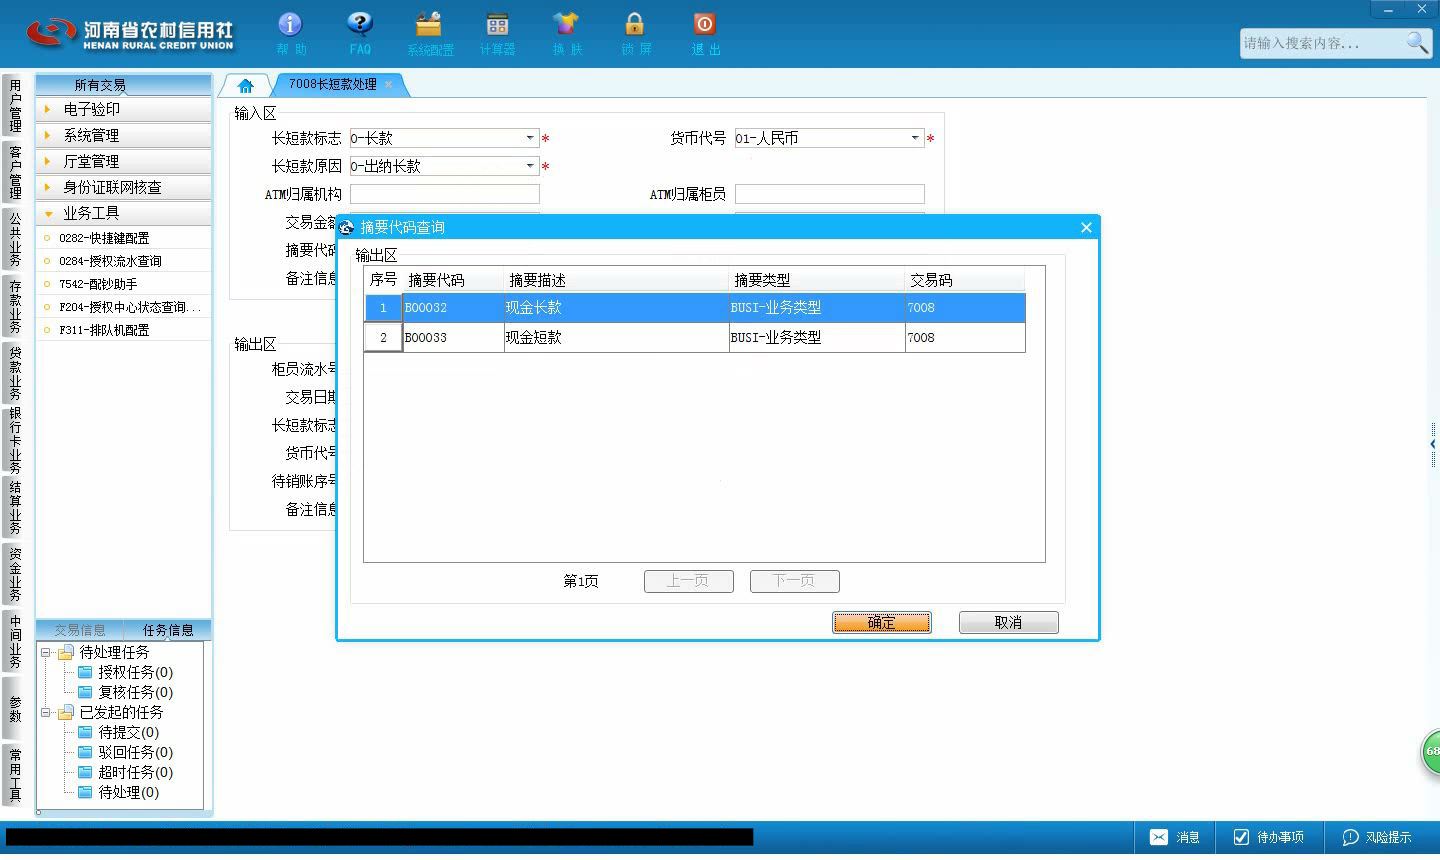The image size is (1440, 860).
Task: Open the 货币代号 currency dropdown
Action: tap(915, 138)
